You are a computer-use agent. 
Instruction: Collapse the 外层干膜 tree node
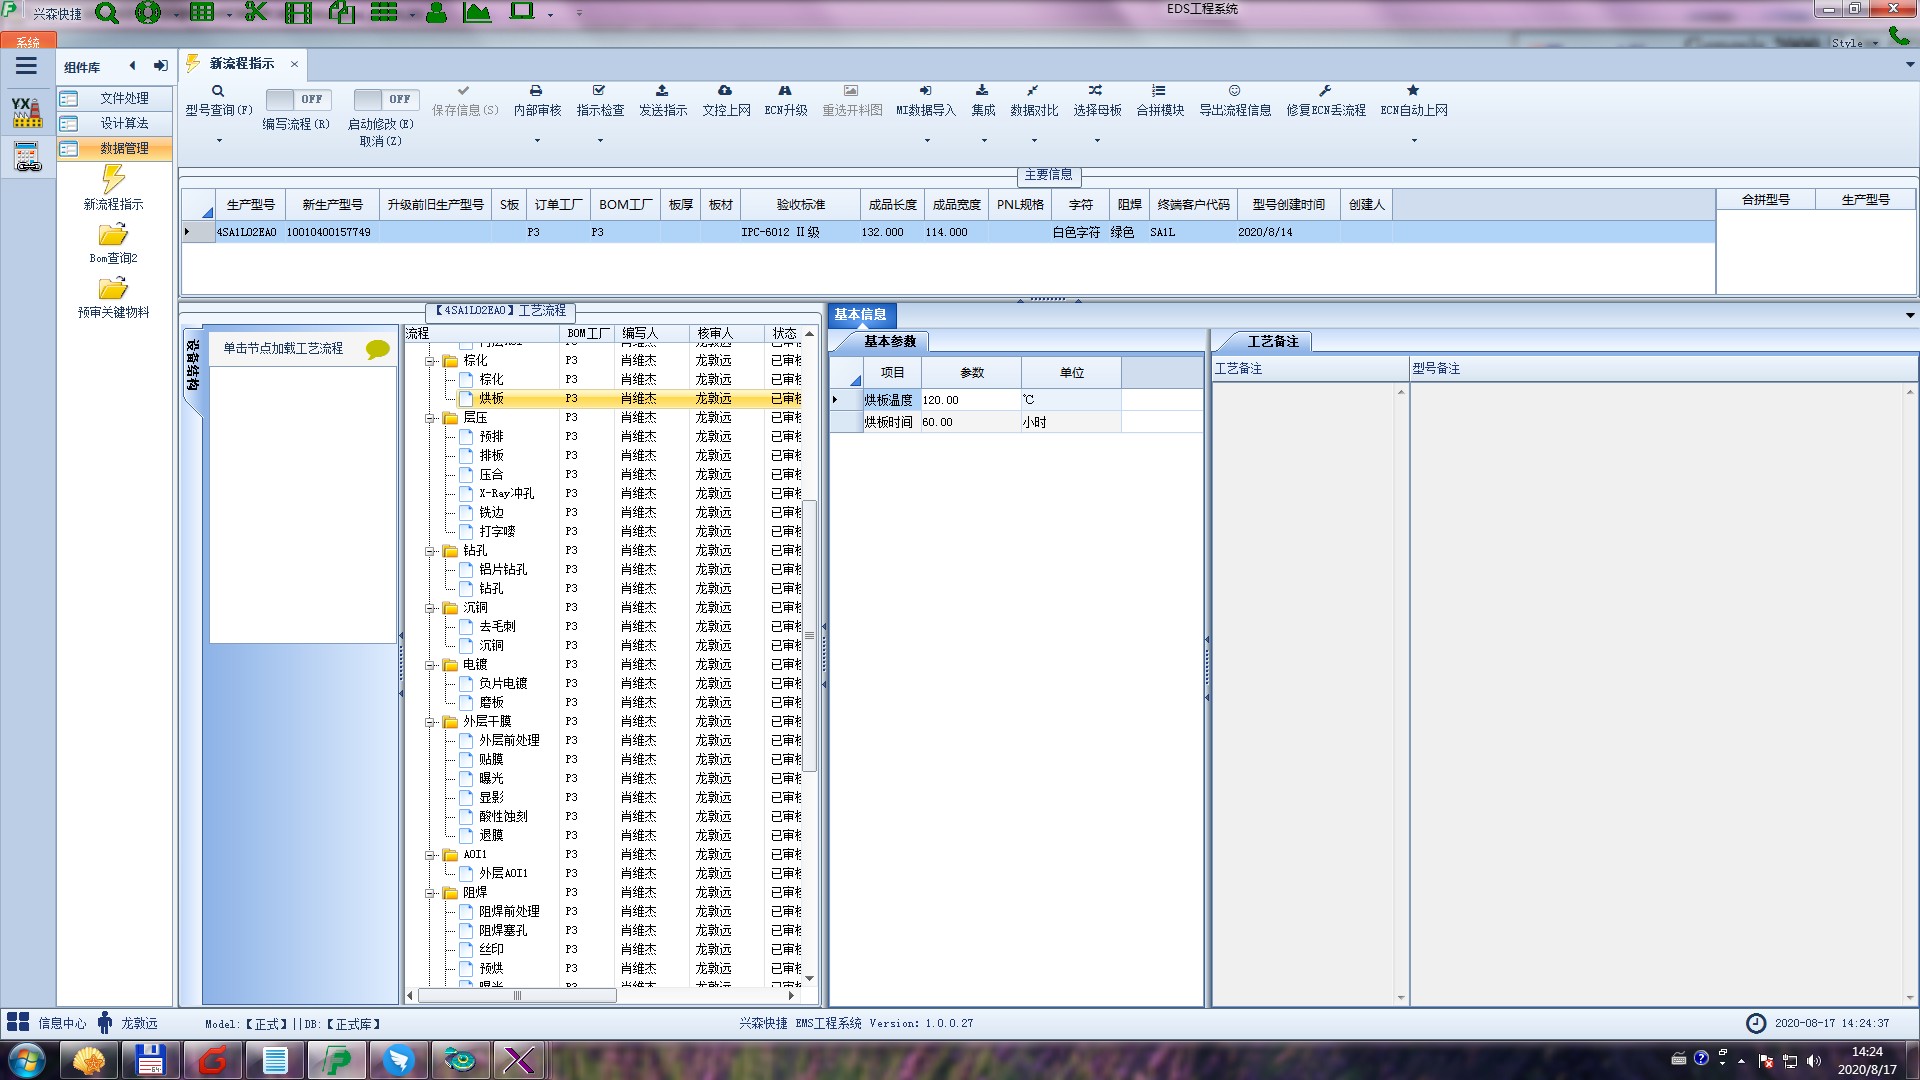[430, 722]
